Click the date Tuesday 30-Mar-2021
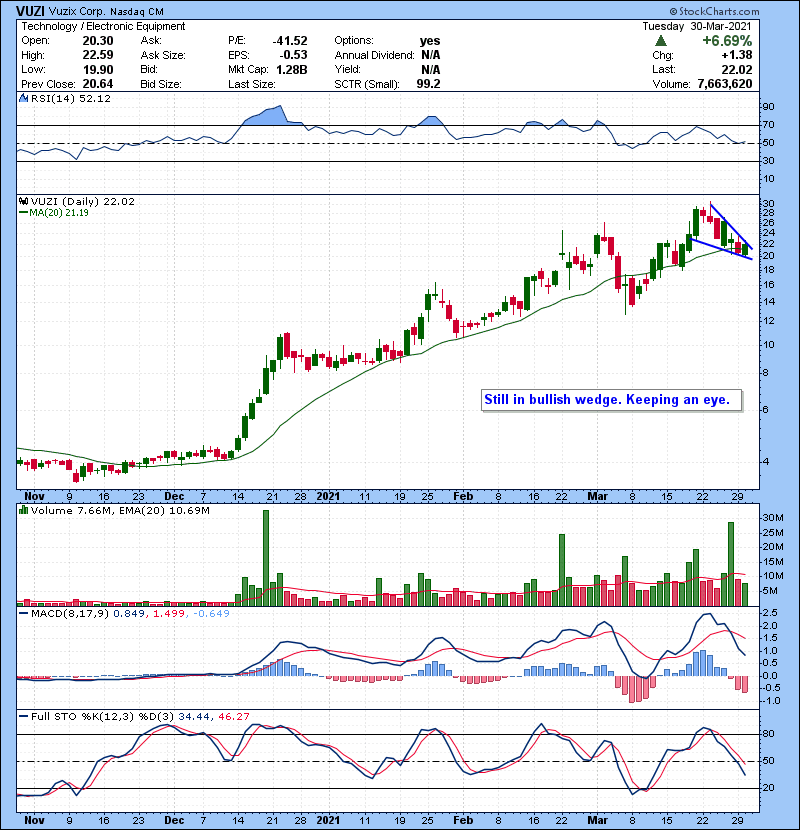Viewport: 800px width, 830px height. click(697, 26)
